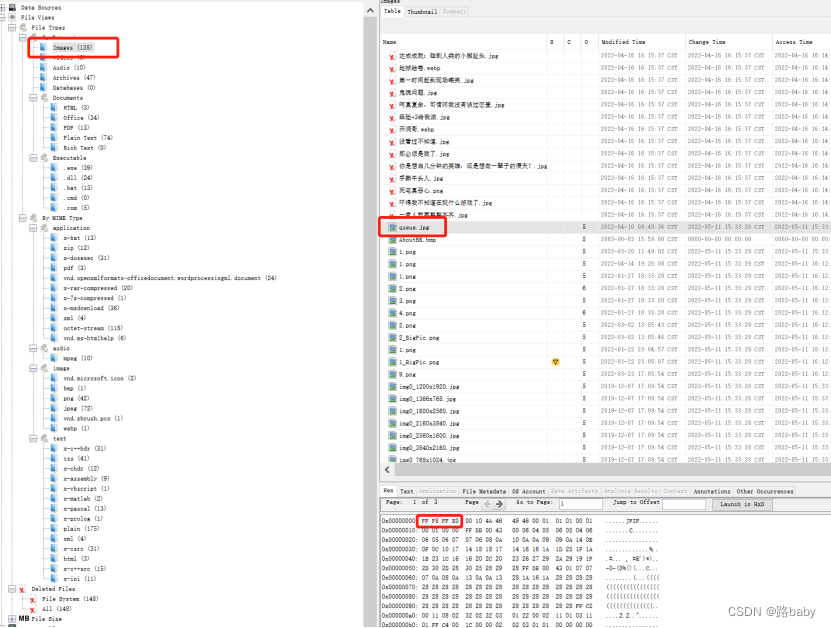Click the icon beside 2_BigPic.png
The width and height of the screenshot is (831, 628).
coord(393,338)
